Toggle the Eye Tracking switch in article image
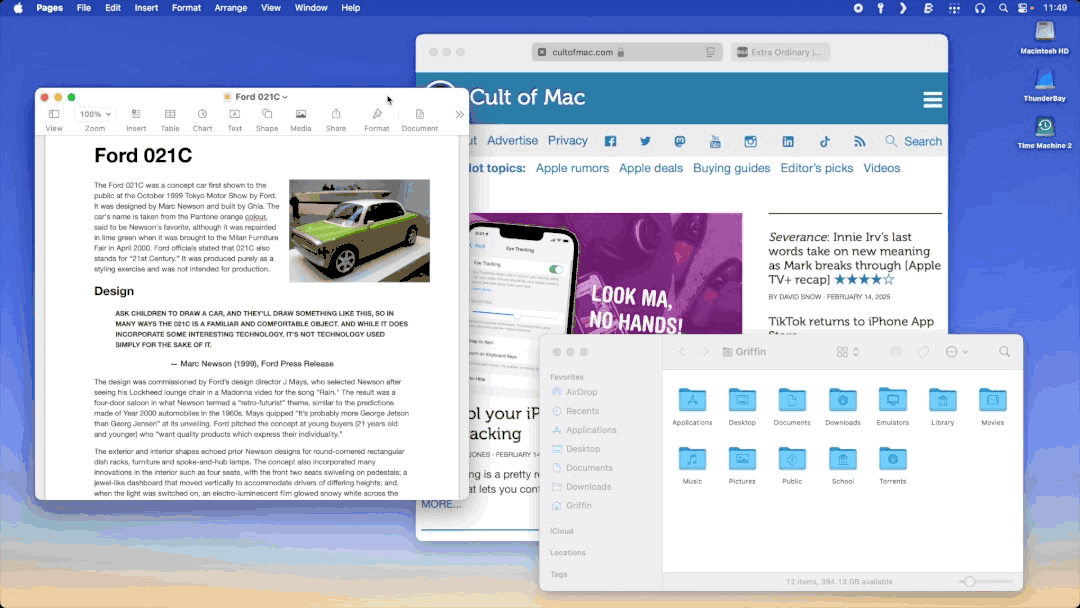This screenshot has height=608, width=1080. pyautogui.click(x=555, y=269)
